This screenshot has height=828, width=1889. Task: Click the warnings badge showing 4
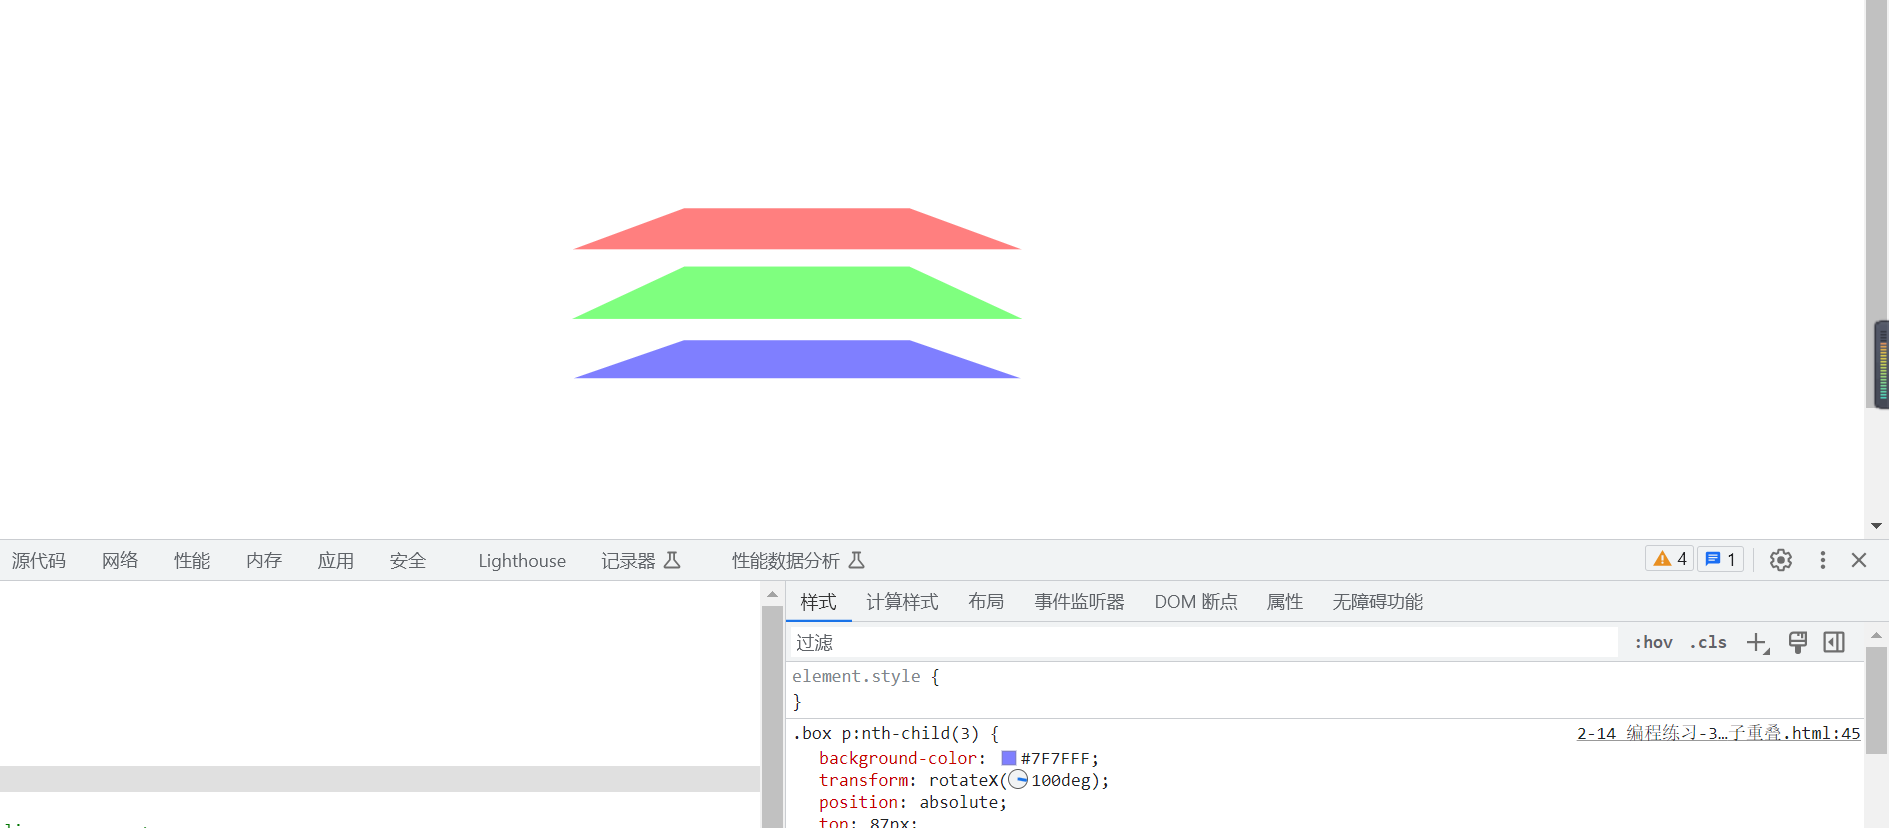(x=1669, y=559)
